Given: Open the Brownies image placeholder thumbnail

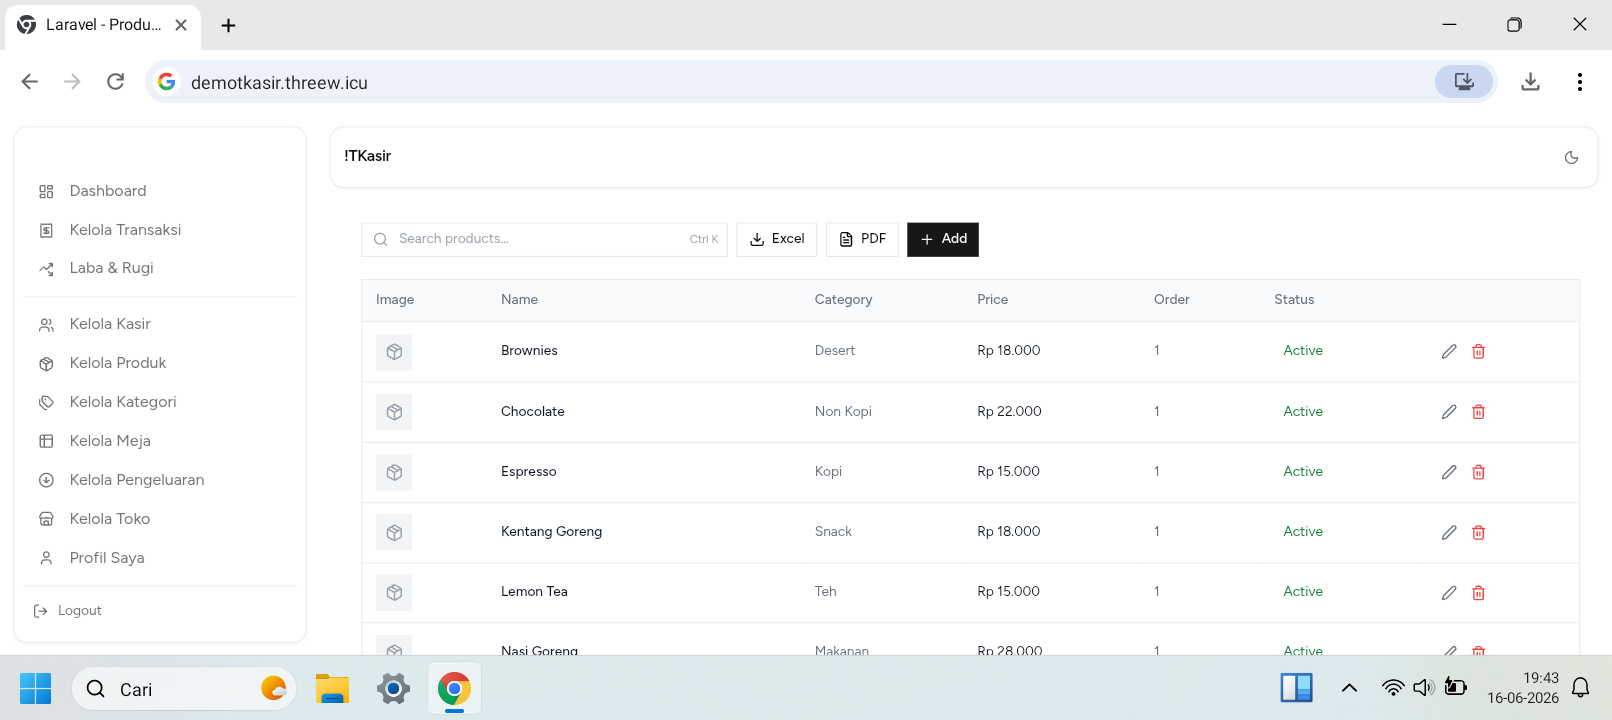Looking at the screenshot, I should coord(394,352).
